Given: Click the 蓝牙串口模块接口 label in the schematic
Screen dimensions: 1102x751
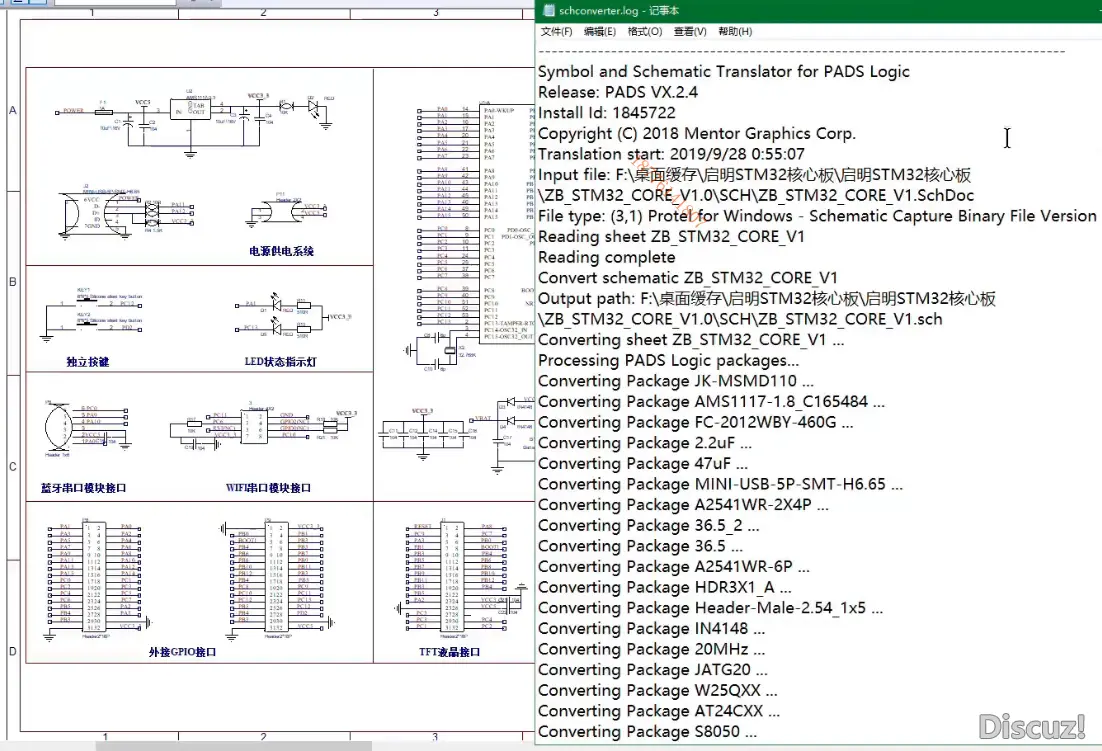Looking at the screenshot, I should [84, 488].
